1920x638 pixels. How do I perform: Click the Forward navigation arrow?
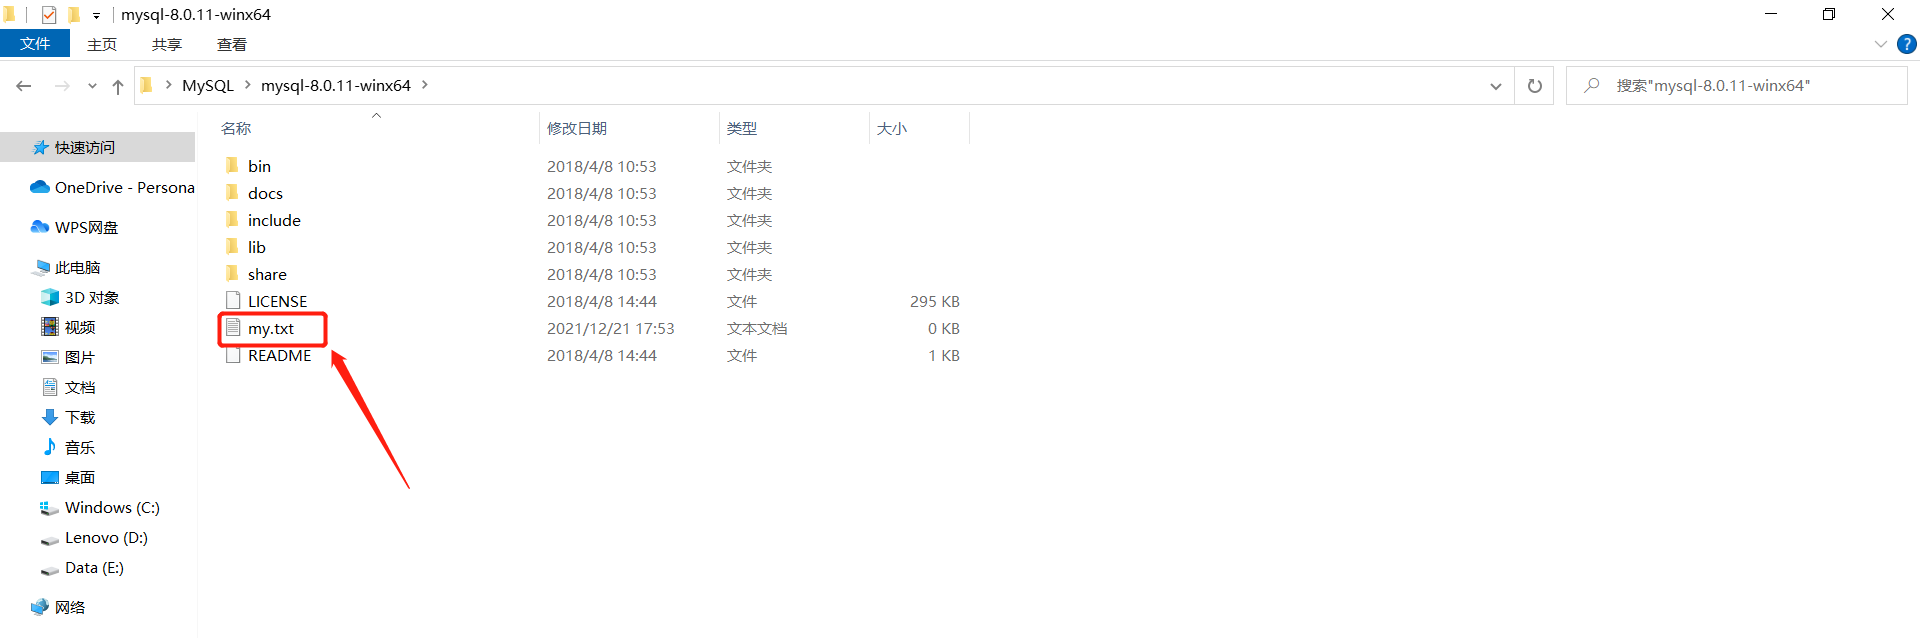tap(62, 86)
